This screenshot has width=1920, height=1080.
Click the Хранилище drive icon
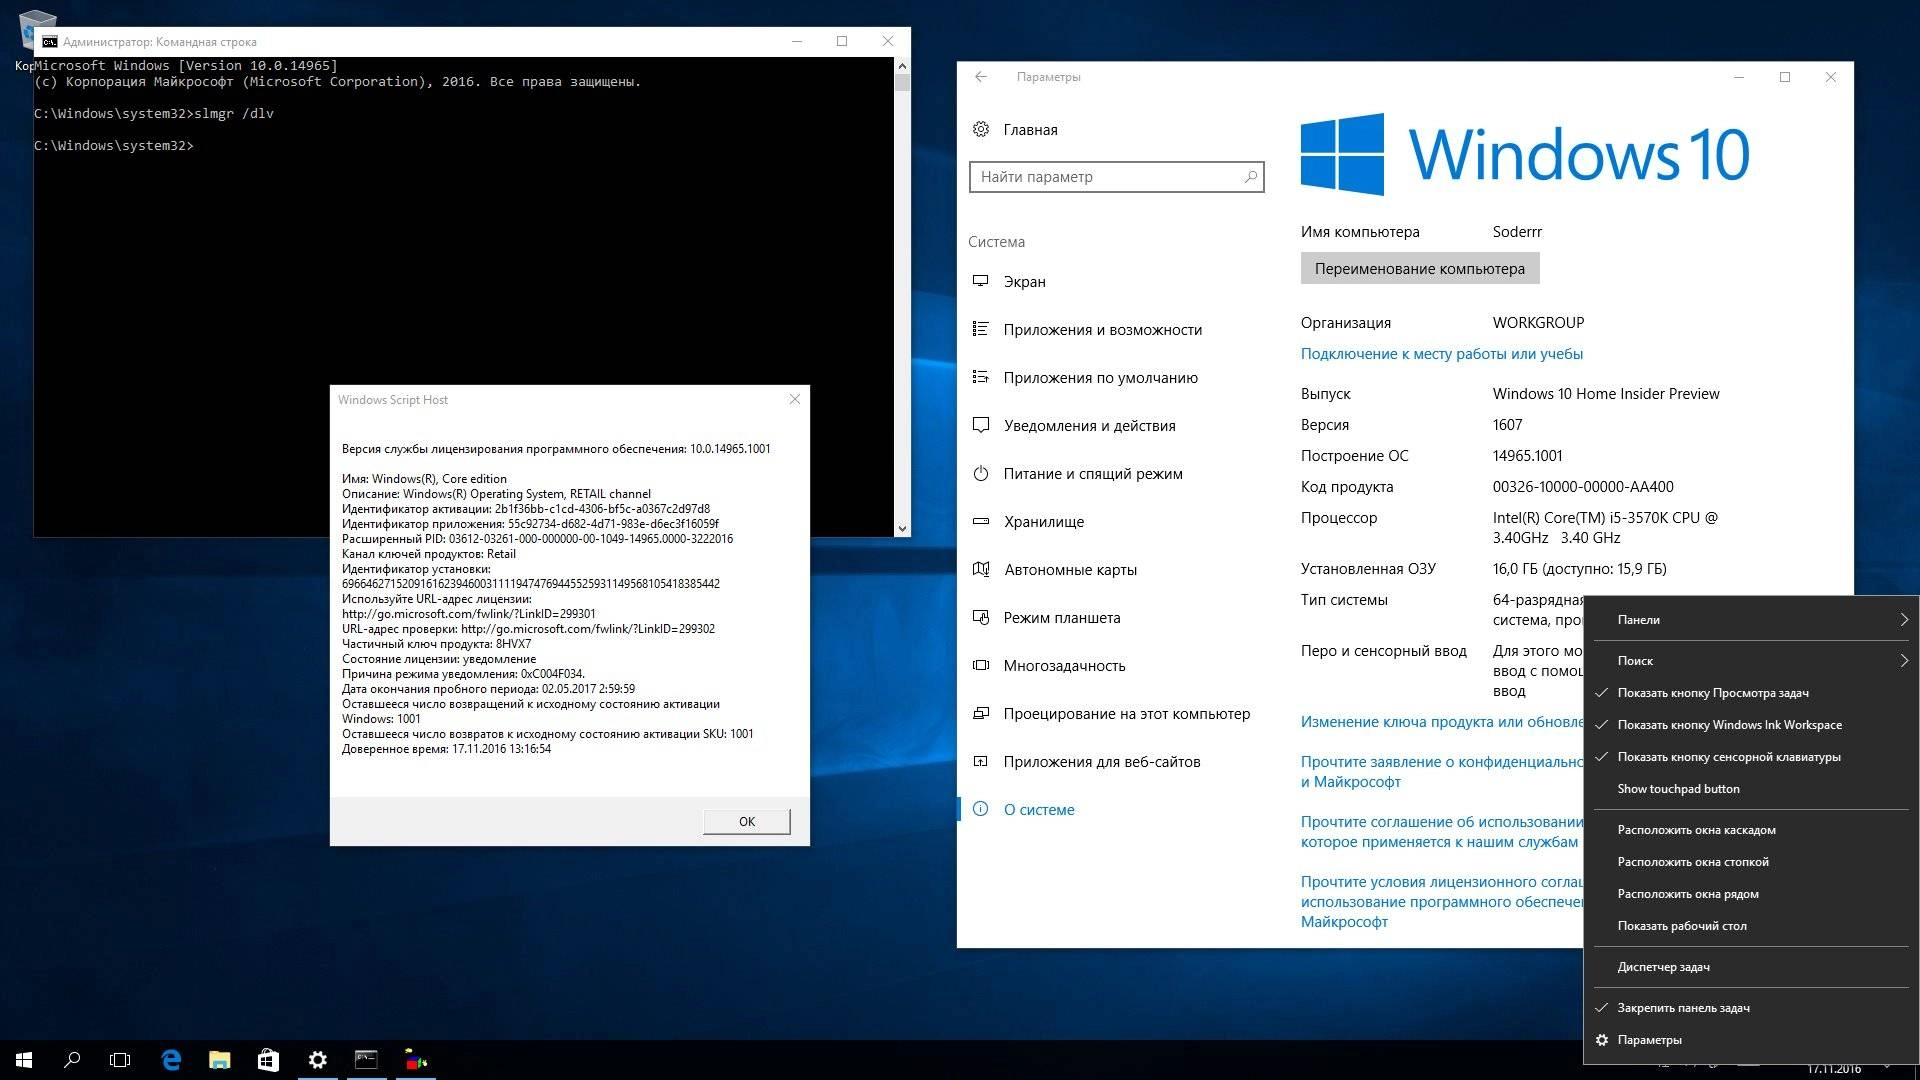(x=981, y=521)
